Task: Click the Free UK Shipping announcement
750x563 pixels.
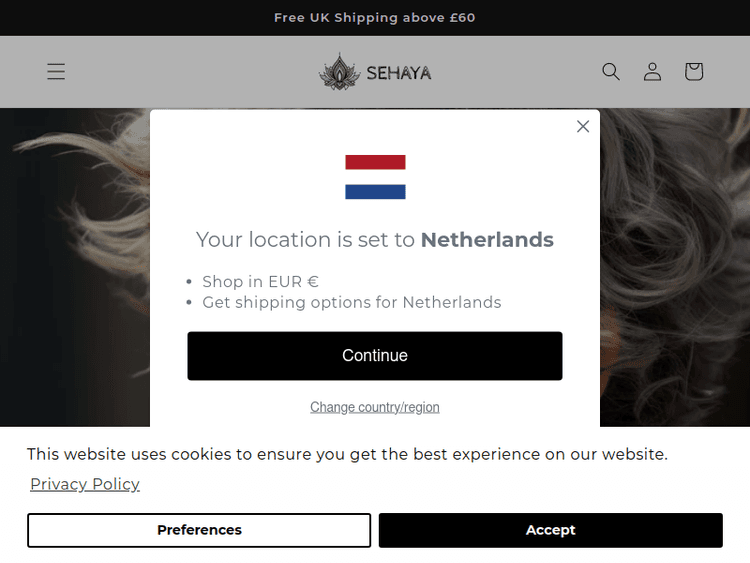Action: (x=375, y=18)
